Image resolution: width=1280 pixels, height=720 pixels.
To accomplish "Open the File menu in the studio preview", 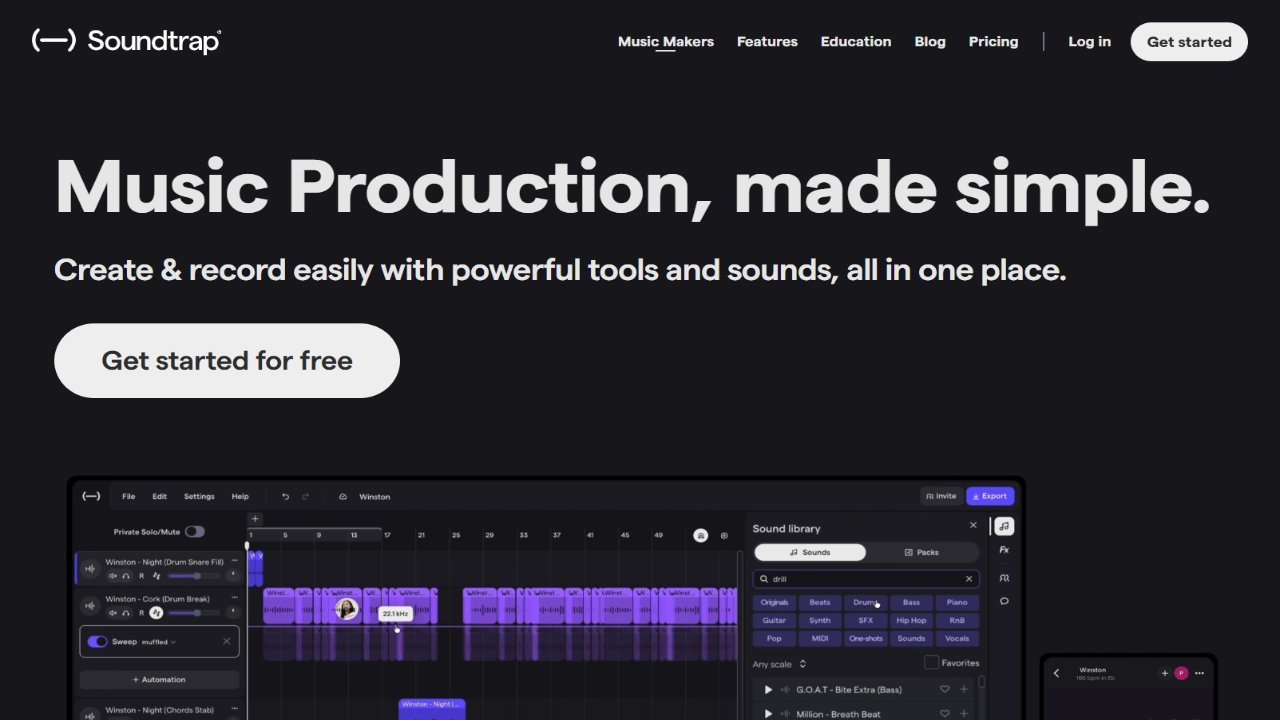I will coord(128,496).
